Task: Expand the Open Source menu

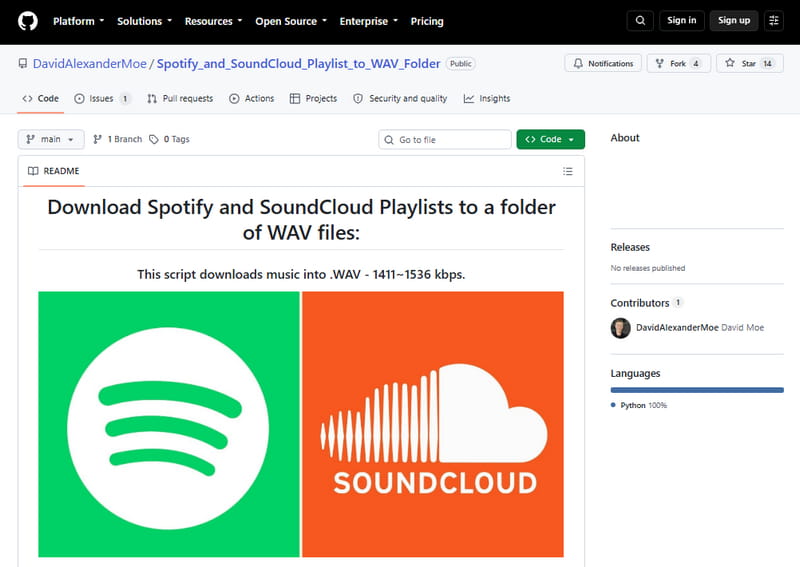Action: (291, 21)
